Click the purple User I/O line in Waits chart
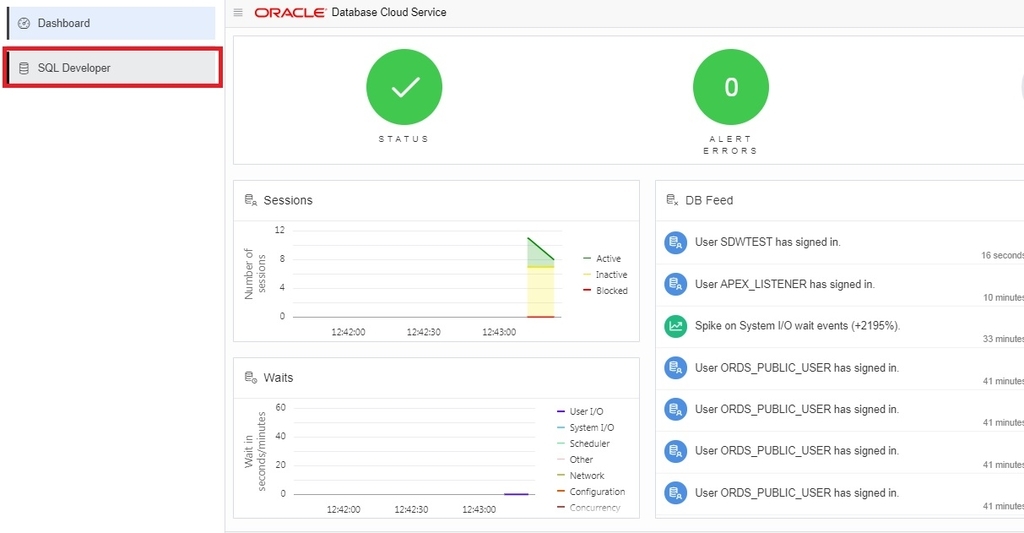 [516, 494]
